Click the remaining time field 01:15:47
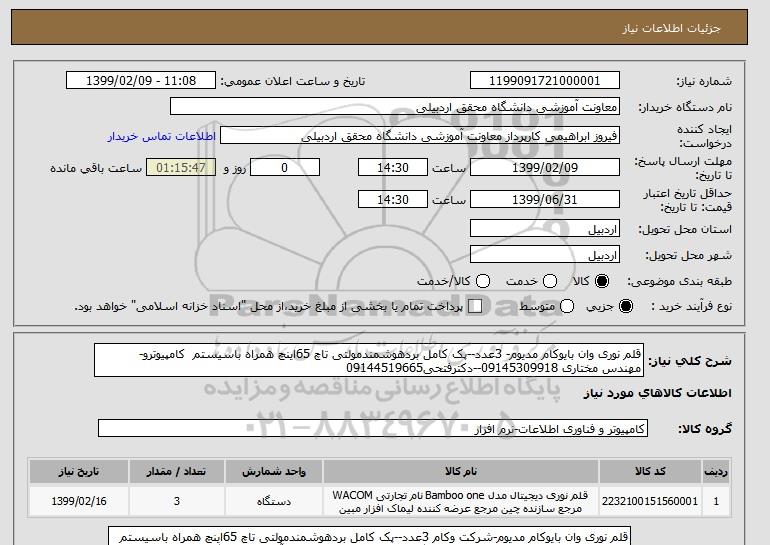 point(181,167)
